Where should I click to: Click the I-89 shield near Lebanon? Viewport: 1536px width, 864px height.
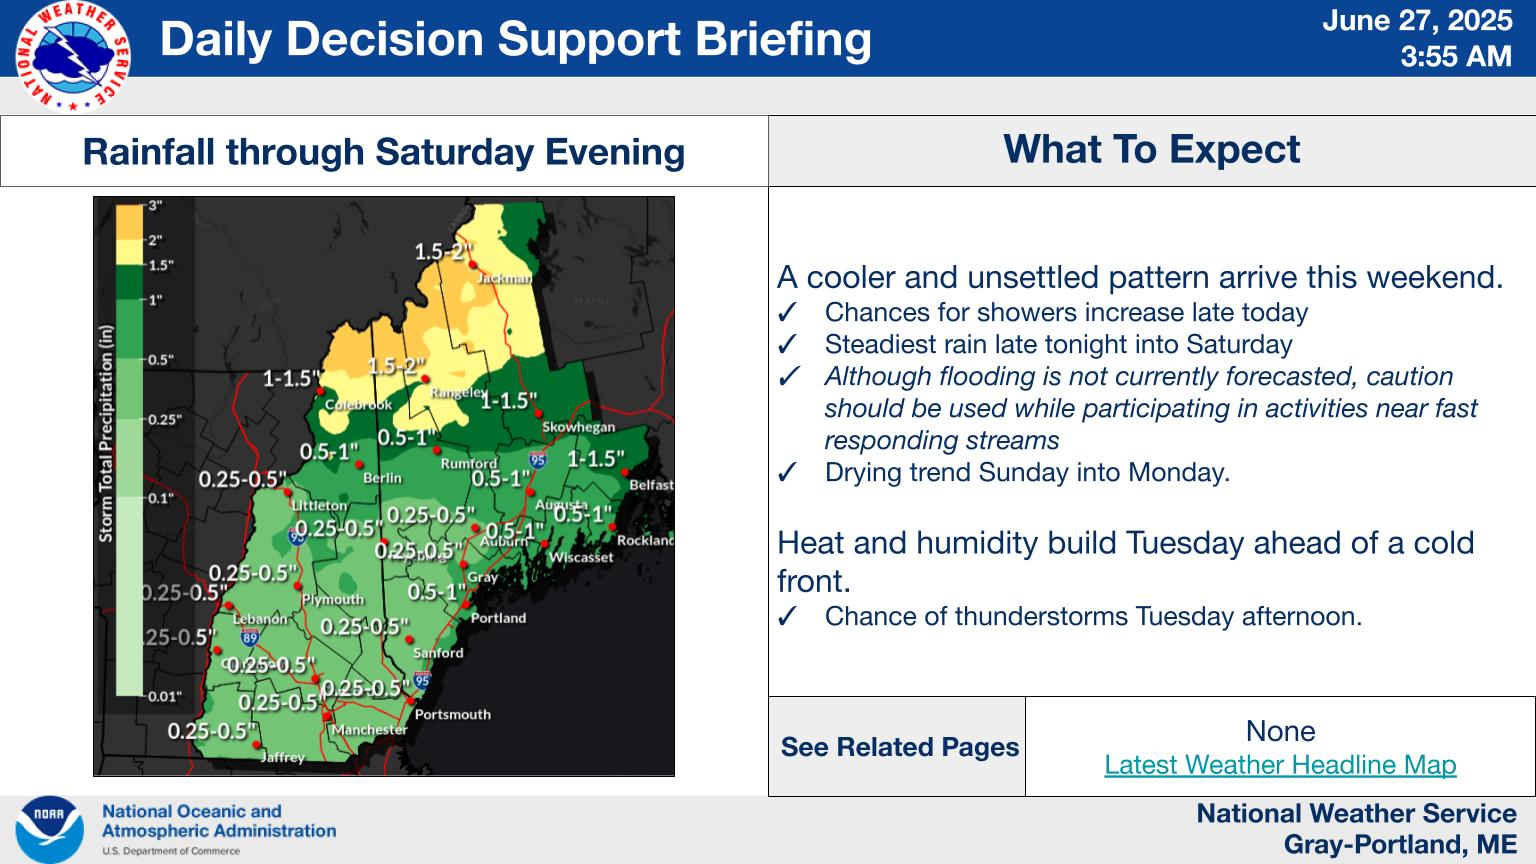[x=250, y=638]
